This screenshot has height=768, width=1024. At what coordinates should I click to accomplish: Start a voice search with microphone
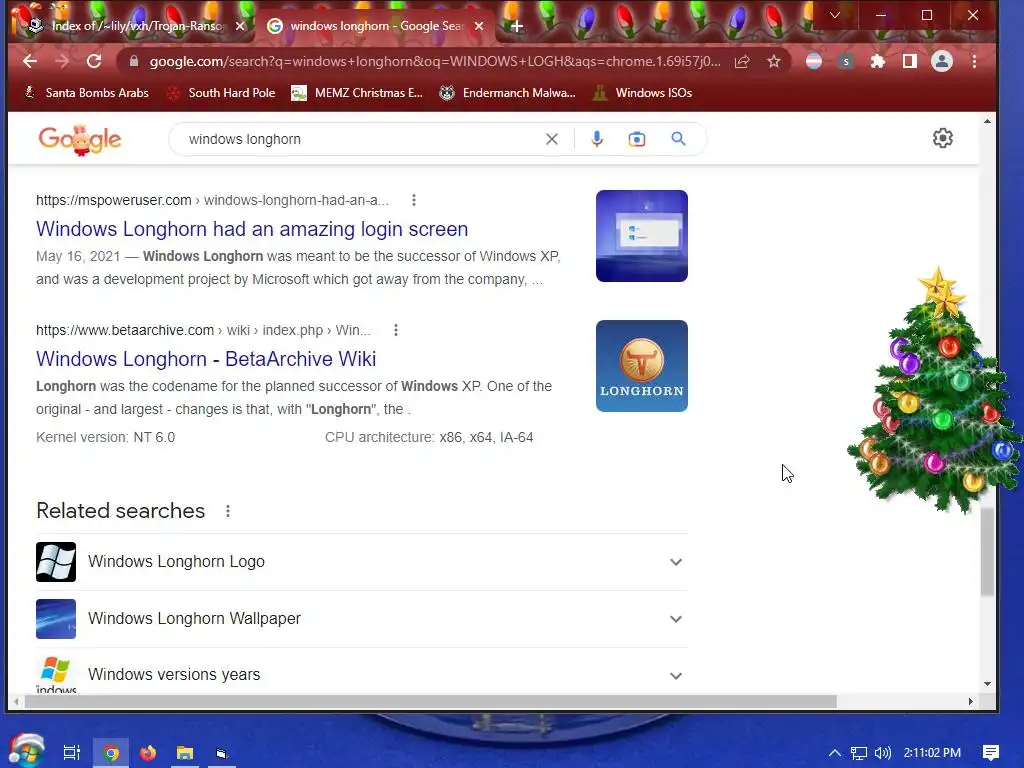coord(597,139)
